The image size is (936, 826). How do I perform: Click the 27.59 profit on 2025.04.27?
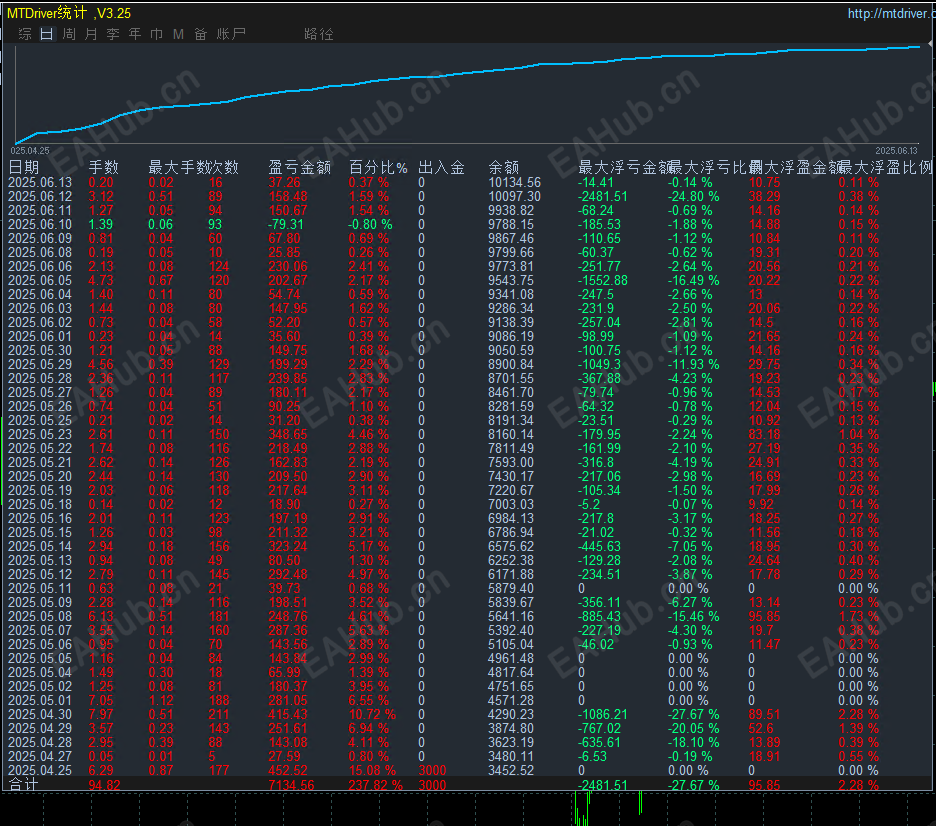pos(284,756)
